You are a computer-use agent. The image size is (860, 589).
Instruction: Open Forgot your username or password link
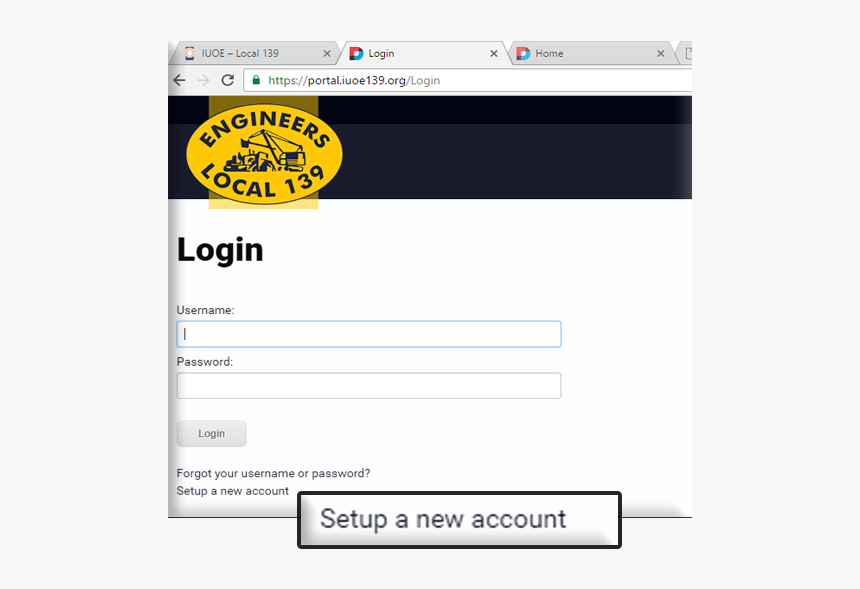click(x=273, y=473)
